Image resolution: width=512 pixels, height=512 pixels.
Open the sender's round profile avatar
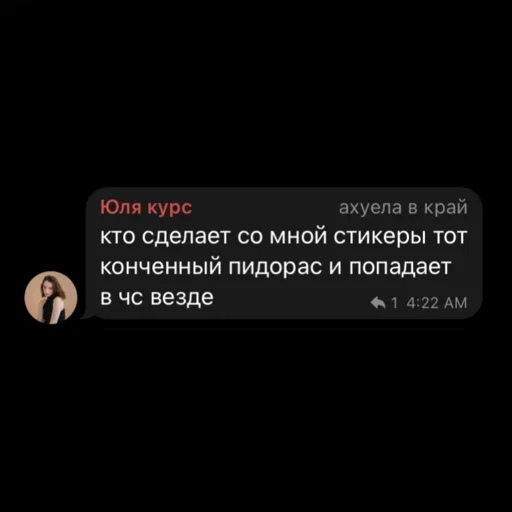[x=51, y=297]
